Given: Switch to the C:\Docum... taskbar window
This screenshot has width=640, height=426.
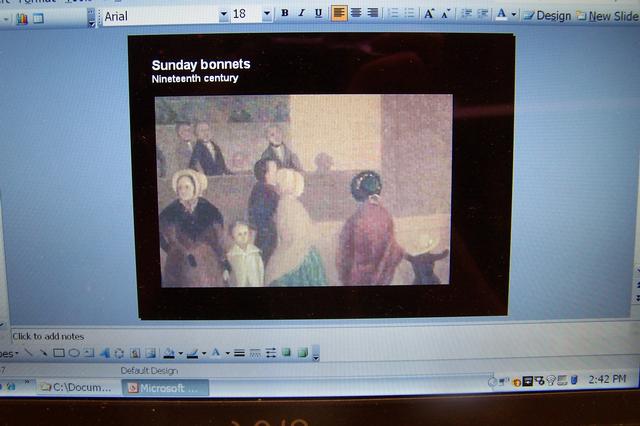Looking at the screenshot, I should [x=76, y=387].
